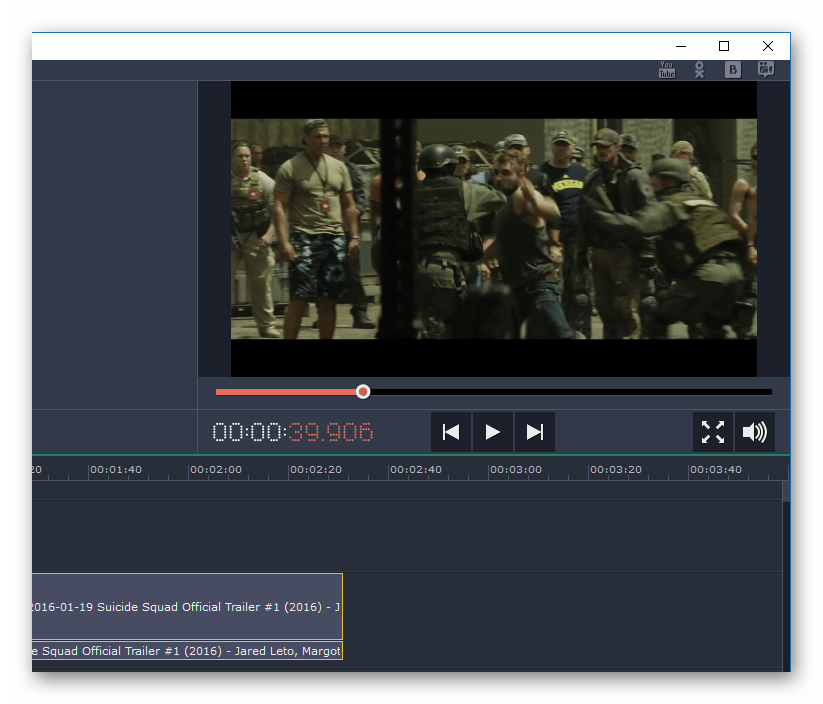
Task: Select the Suicide Squad audio track clip
Action: point(186,651)
